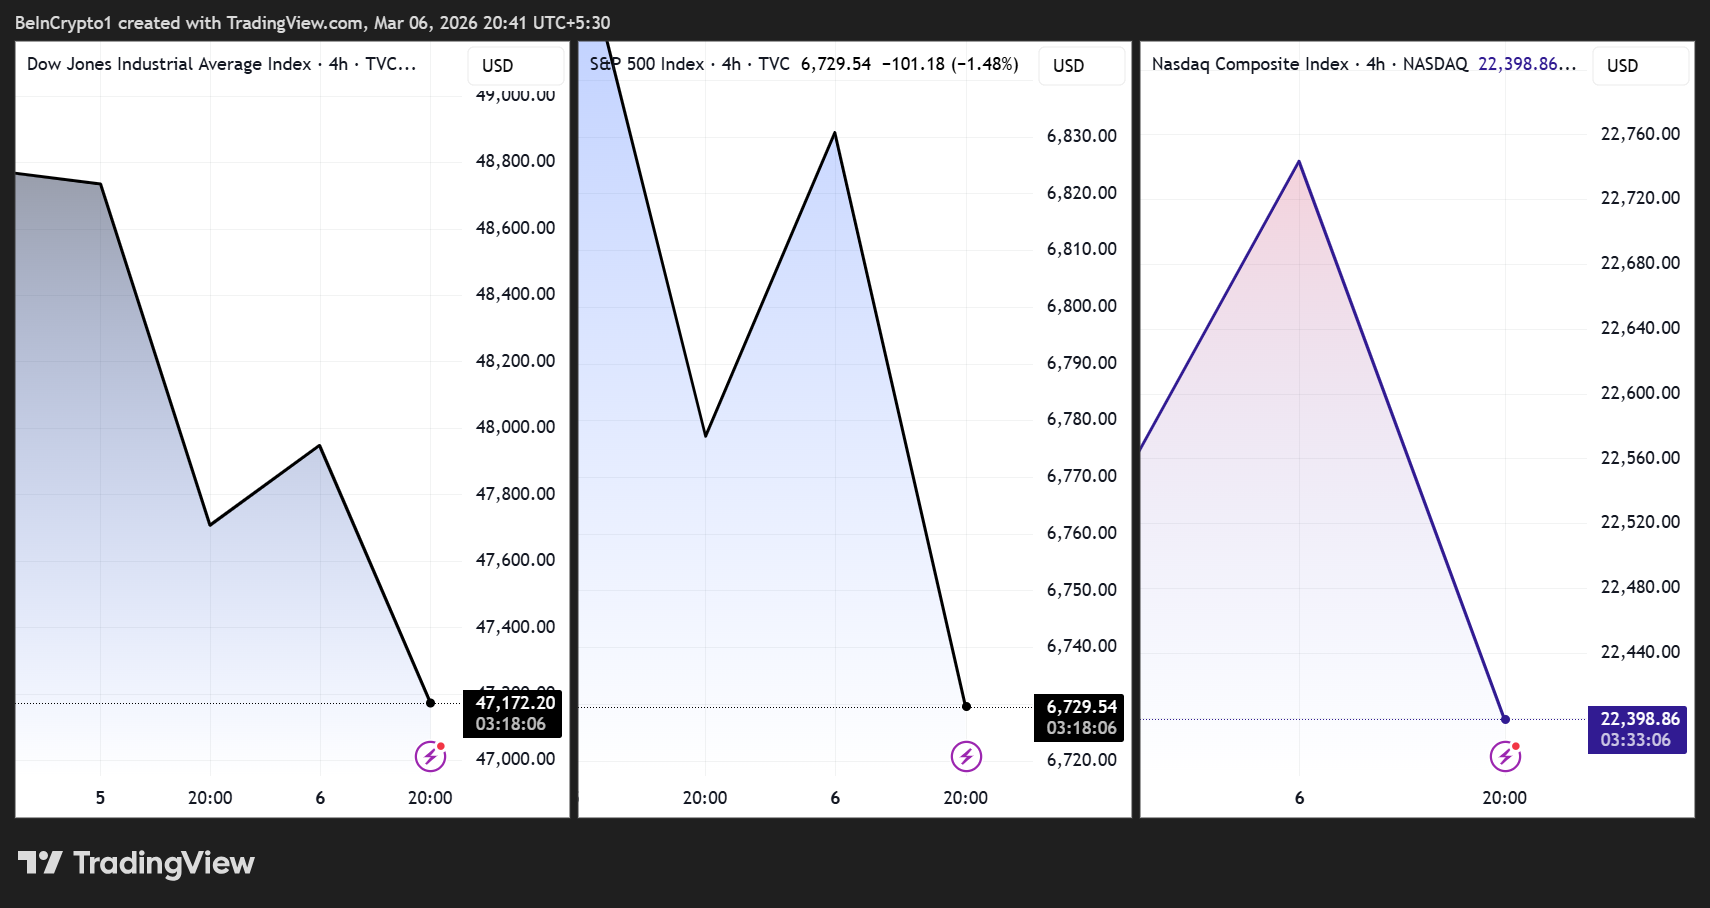Click the TVC exchange label in the S&P legend

[x=773, y=63]
